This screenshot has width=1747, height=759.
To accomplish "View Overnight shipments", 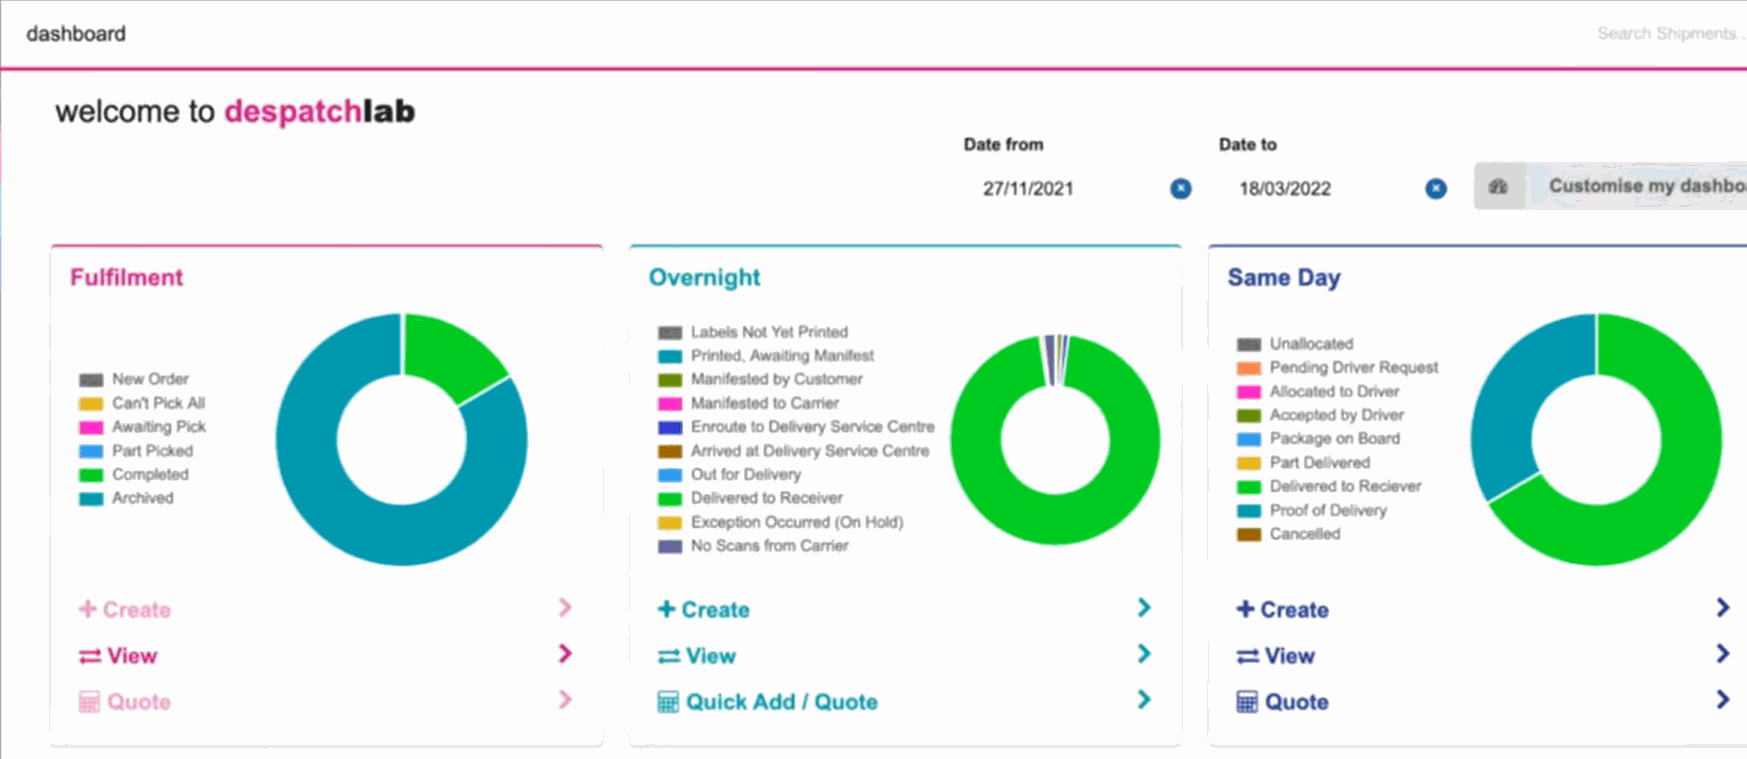I will [697, 655].
